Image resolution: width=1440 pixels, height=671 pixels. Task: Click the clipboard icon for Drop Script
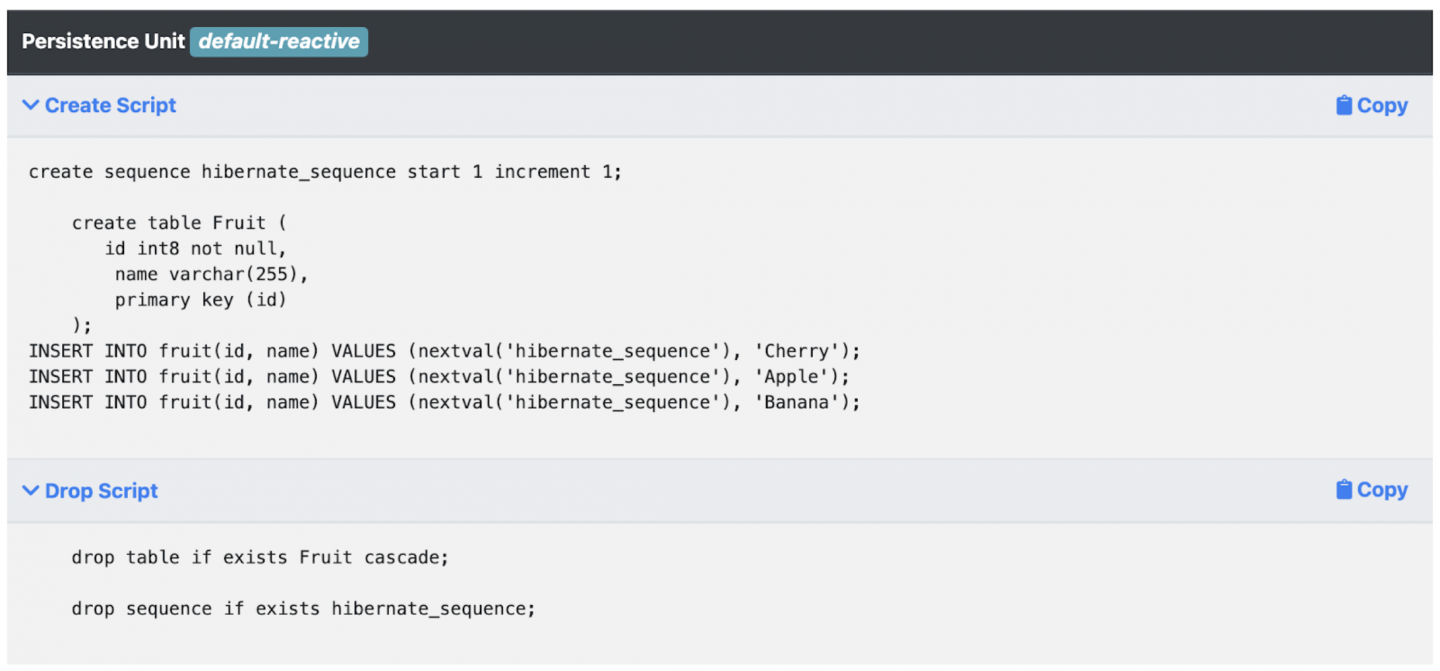[1344, 490]
